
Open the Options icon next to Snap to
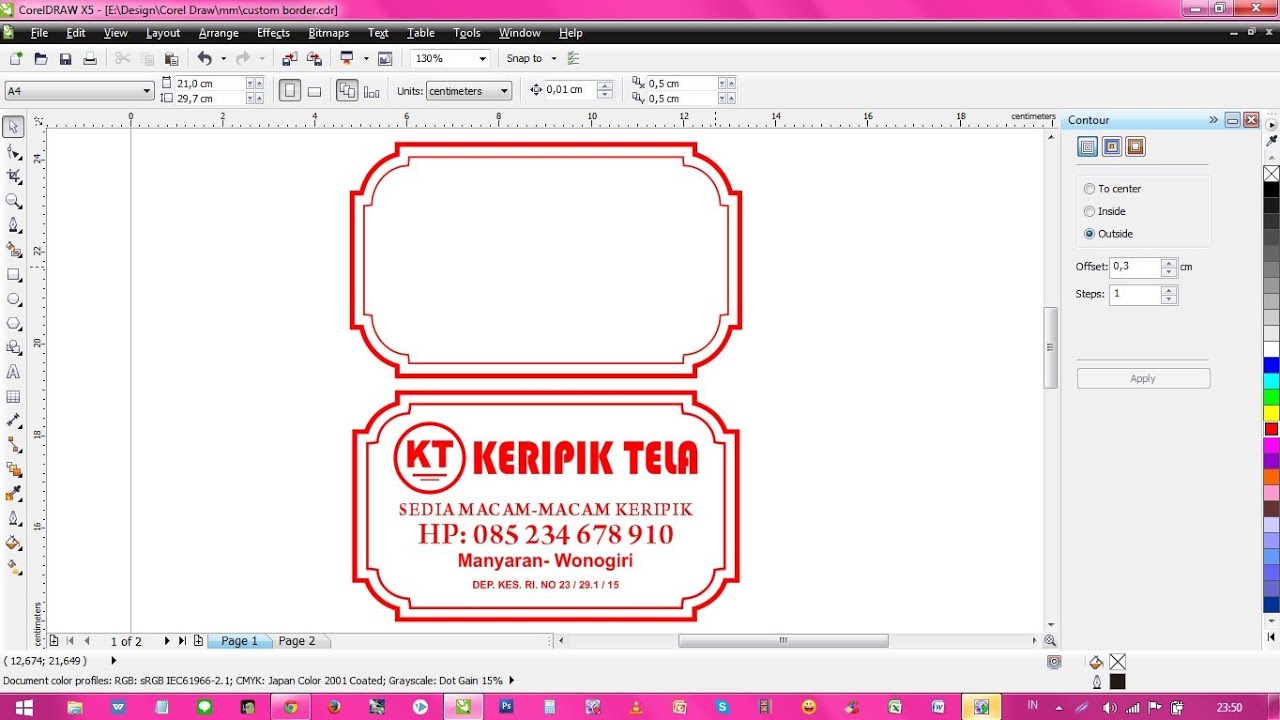pyautogui.click(x=573, y=59)
